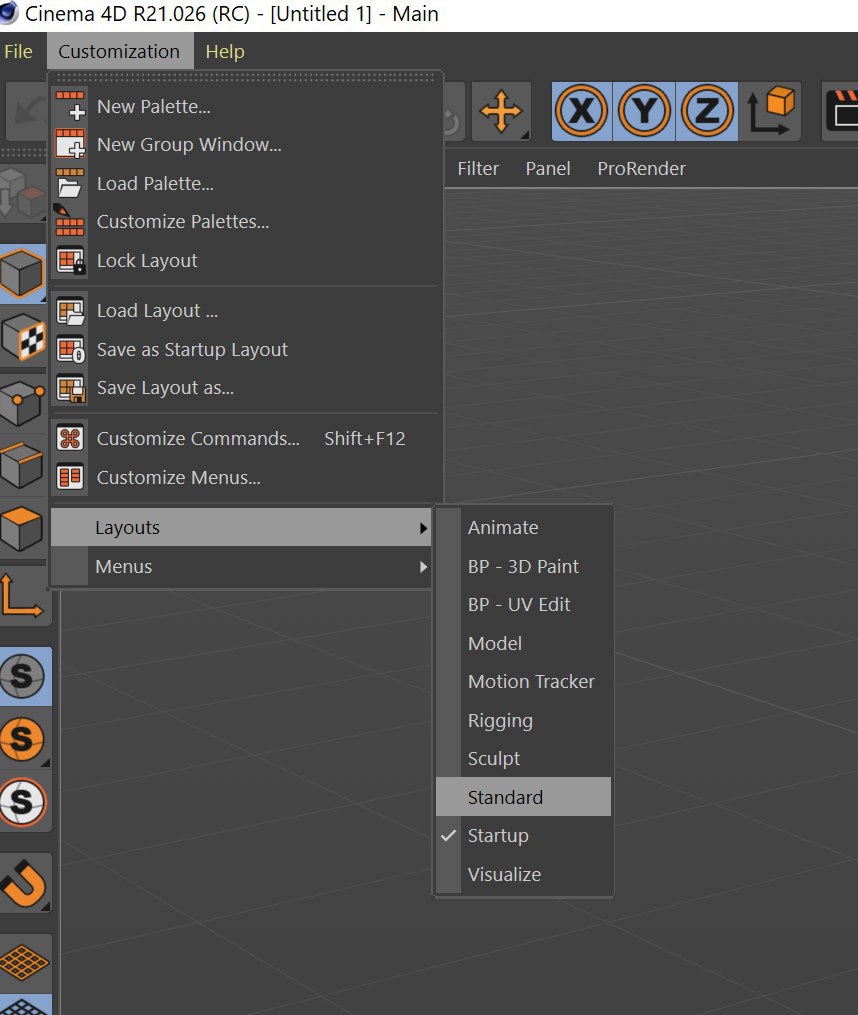Screen dimensions: 858x1015
Task: Choose New Palette... entry
Action: click(x=246, y=106)
